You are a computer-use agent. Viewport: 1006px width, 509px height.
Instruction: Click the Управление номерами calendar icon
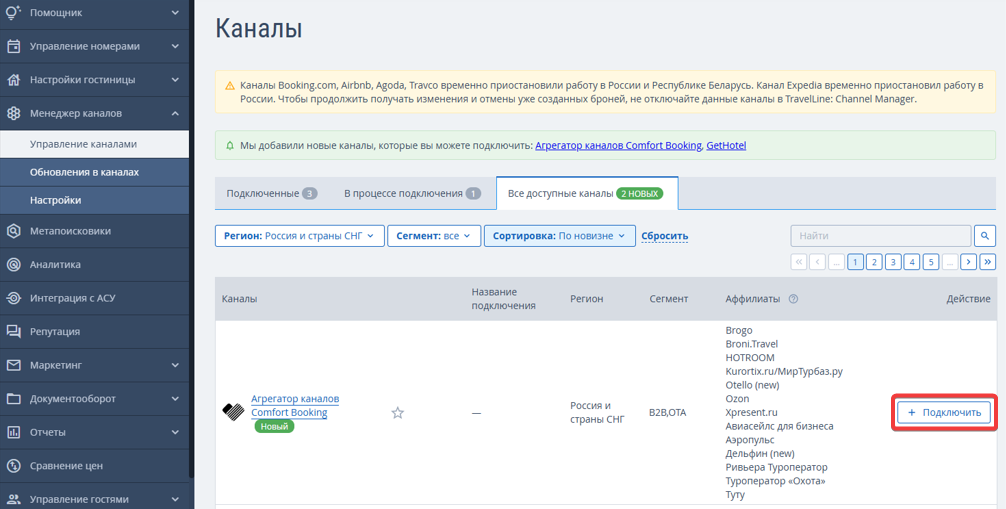pos(13,46)
